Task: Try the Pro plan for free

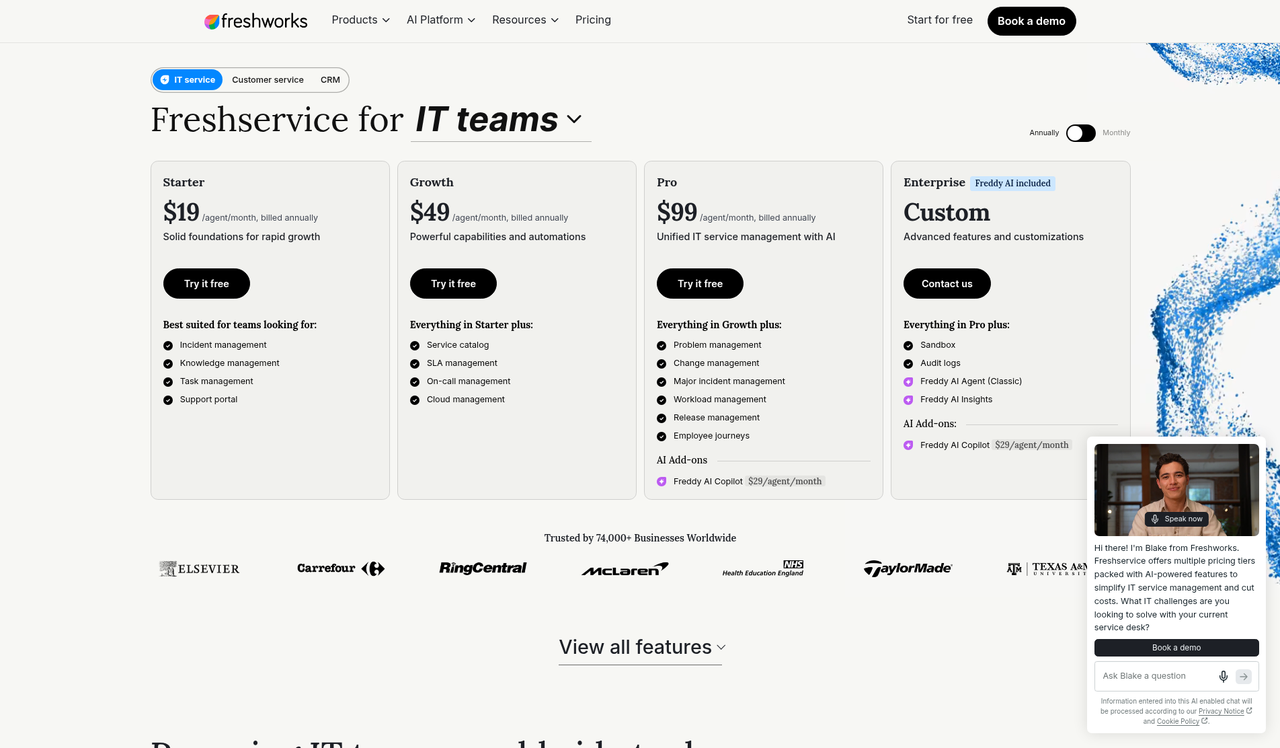Action: click(700, 284)
